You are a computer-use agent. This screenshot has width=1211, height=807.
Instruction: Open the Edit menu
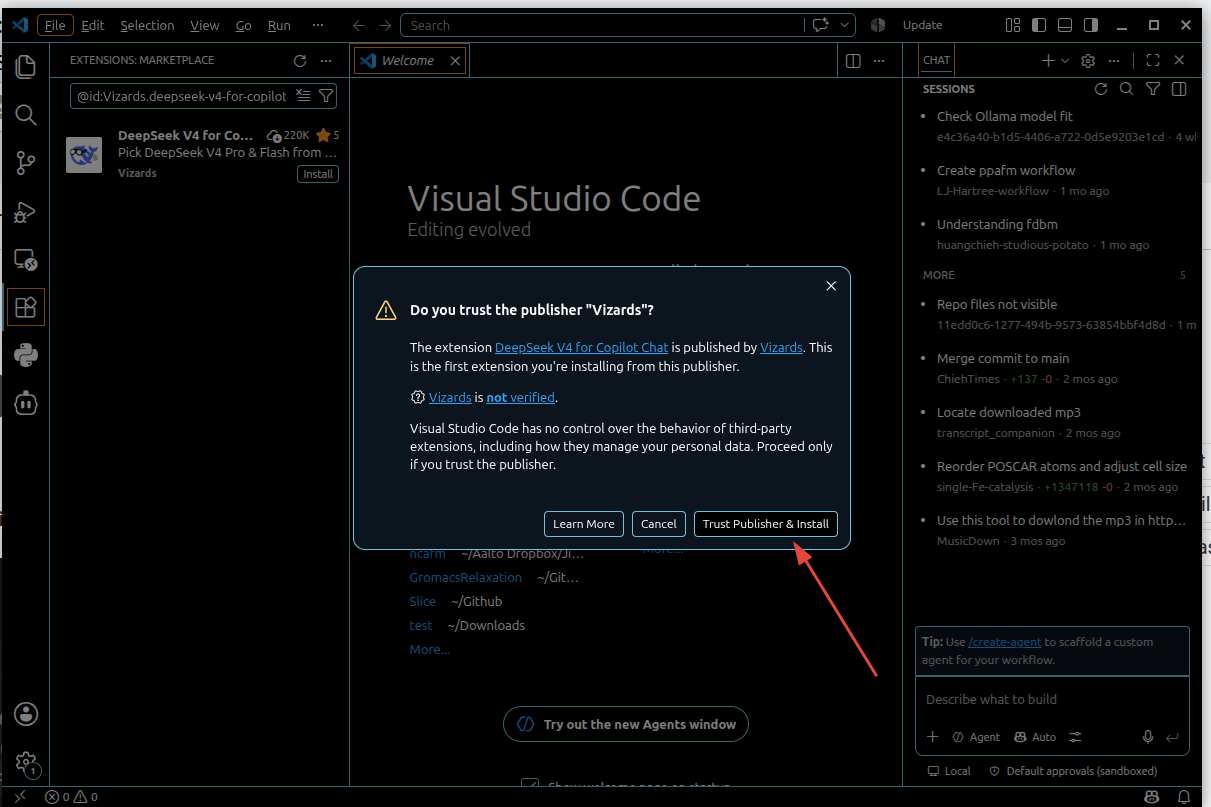tap(93, 25)
